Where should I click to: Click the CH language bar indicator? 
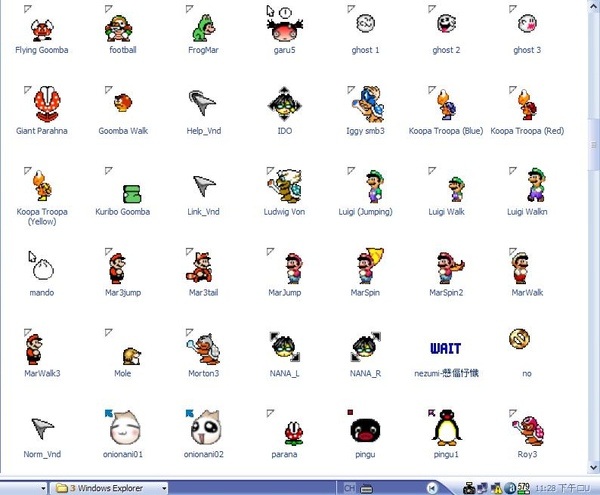(349, 488)
